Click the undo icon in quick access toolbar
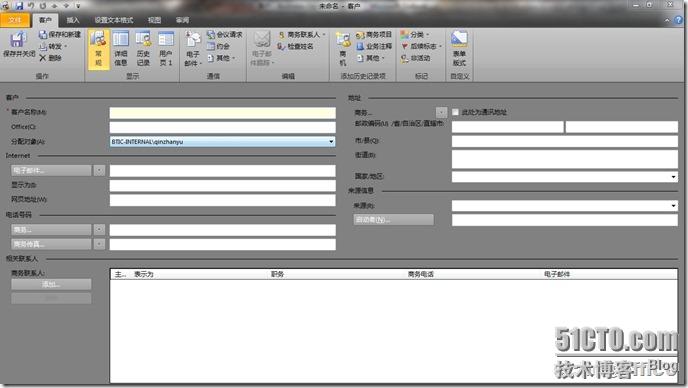This screenshot has width=688, height=388. (x=31, y=6)
